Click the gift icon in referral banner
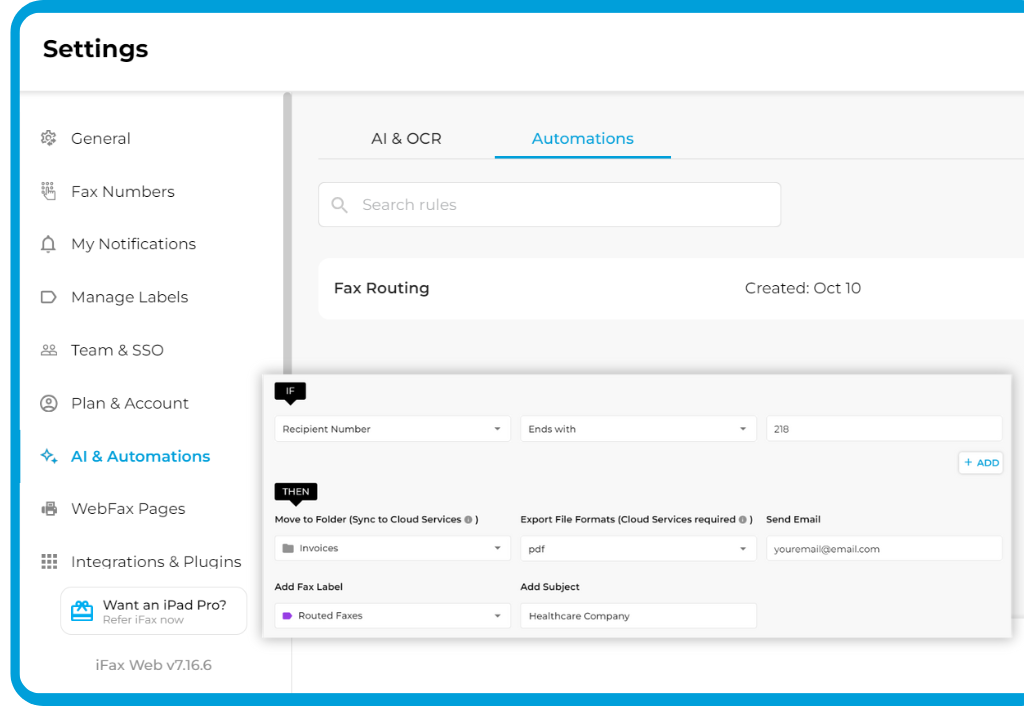 coord(82,611)
